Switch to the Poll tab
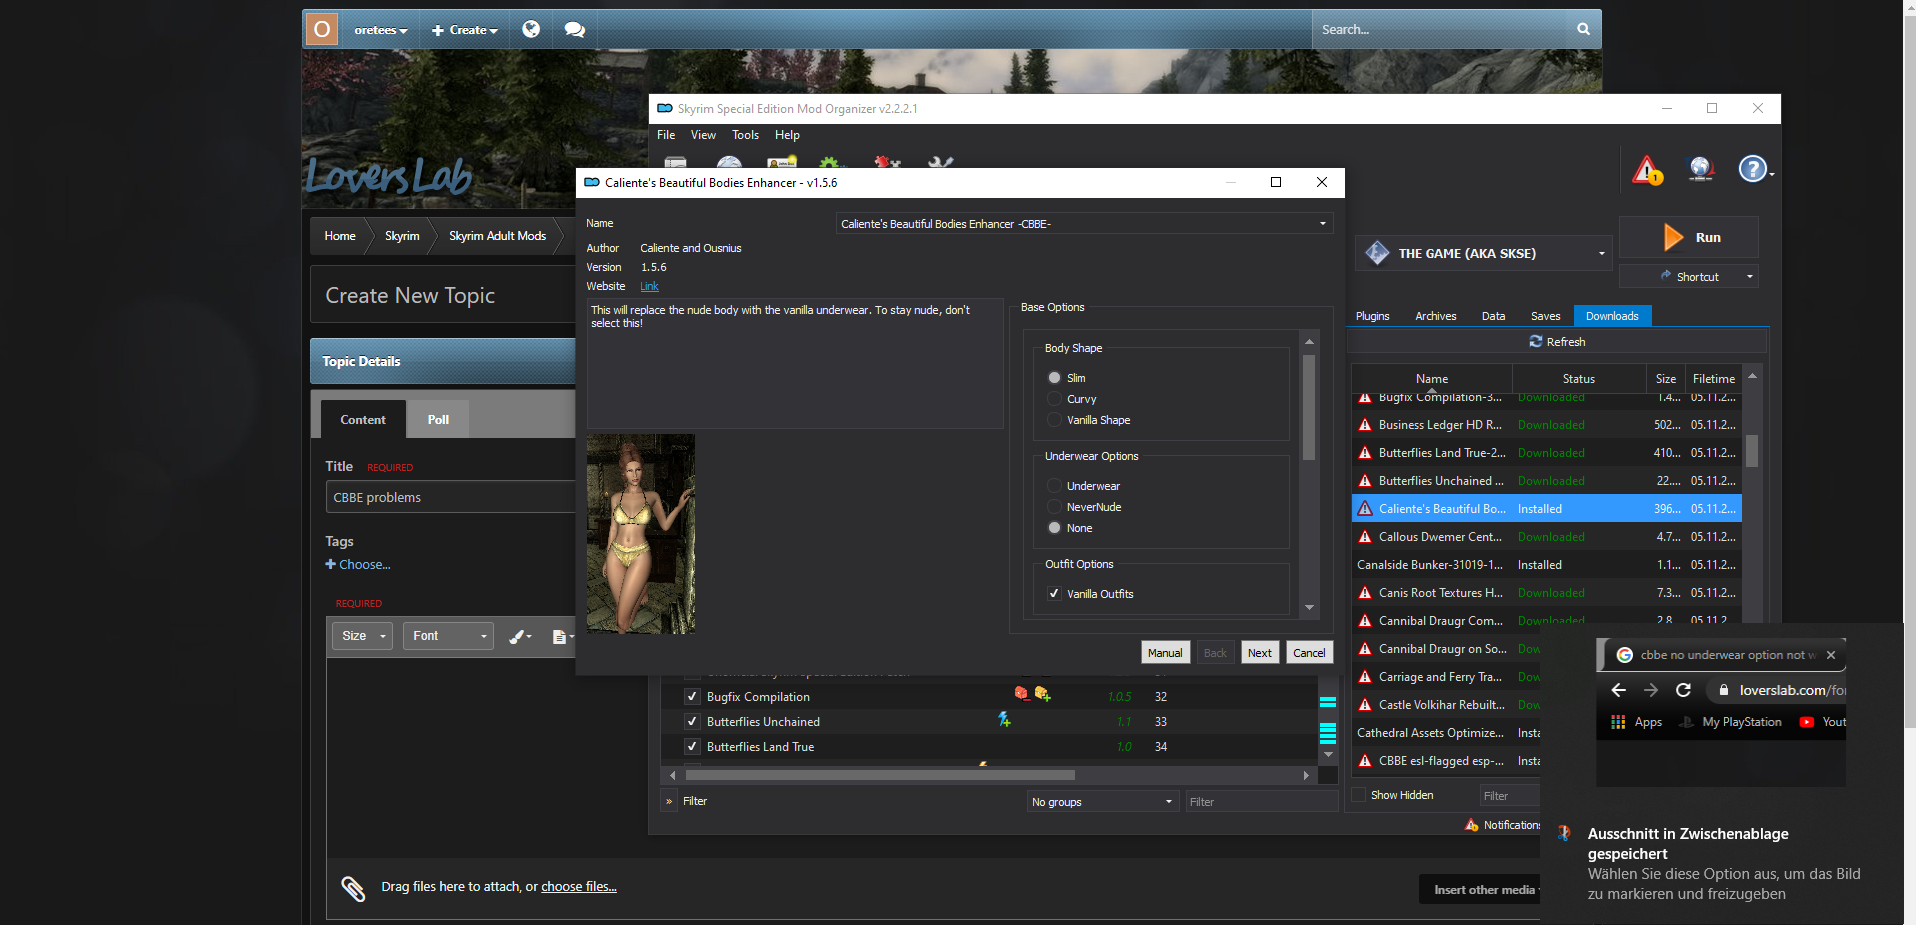 coord(438,420)
